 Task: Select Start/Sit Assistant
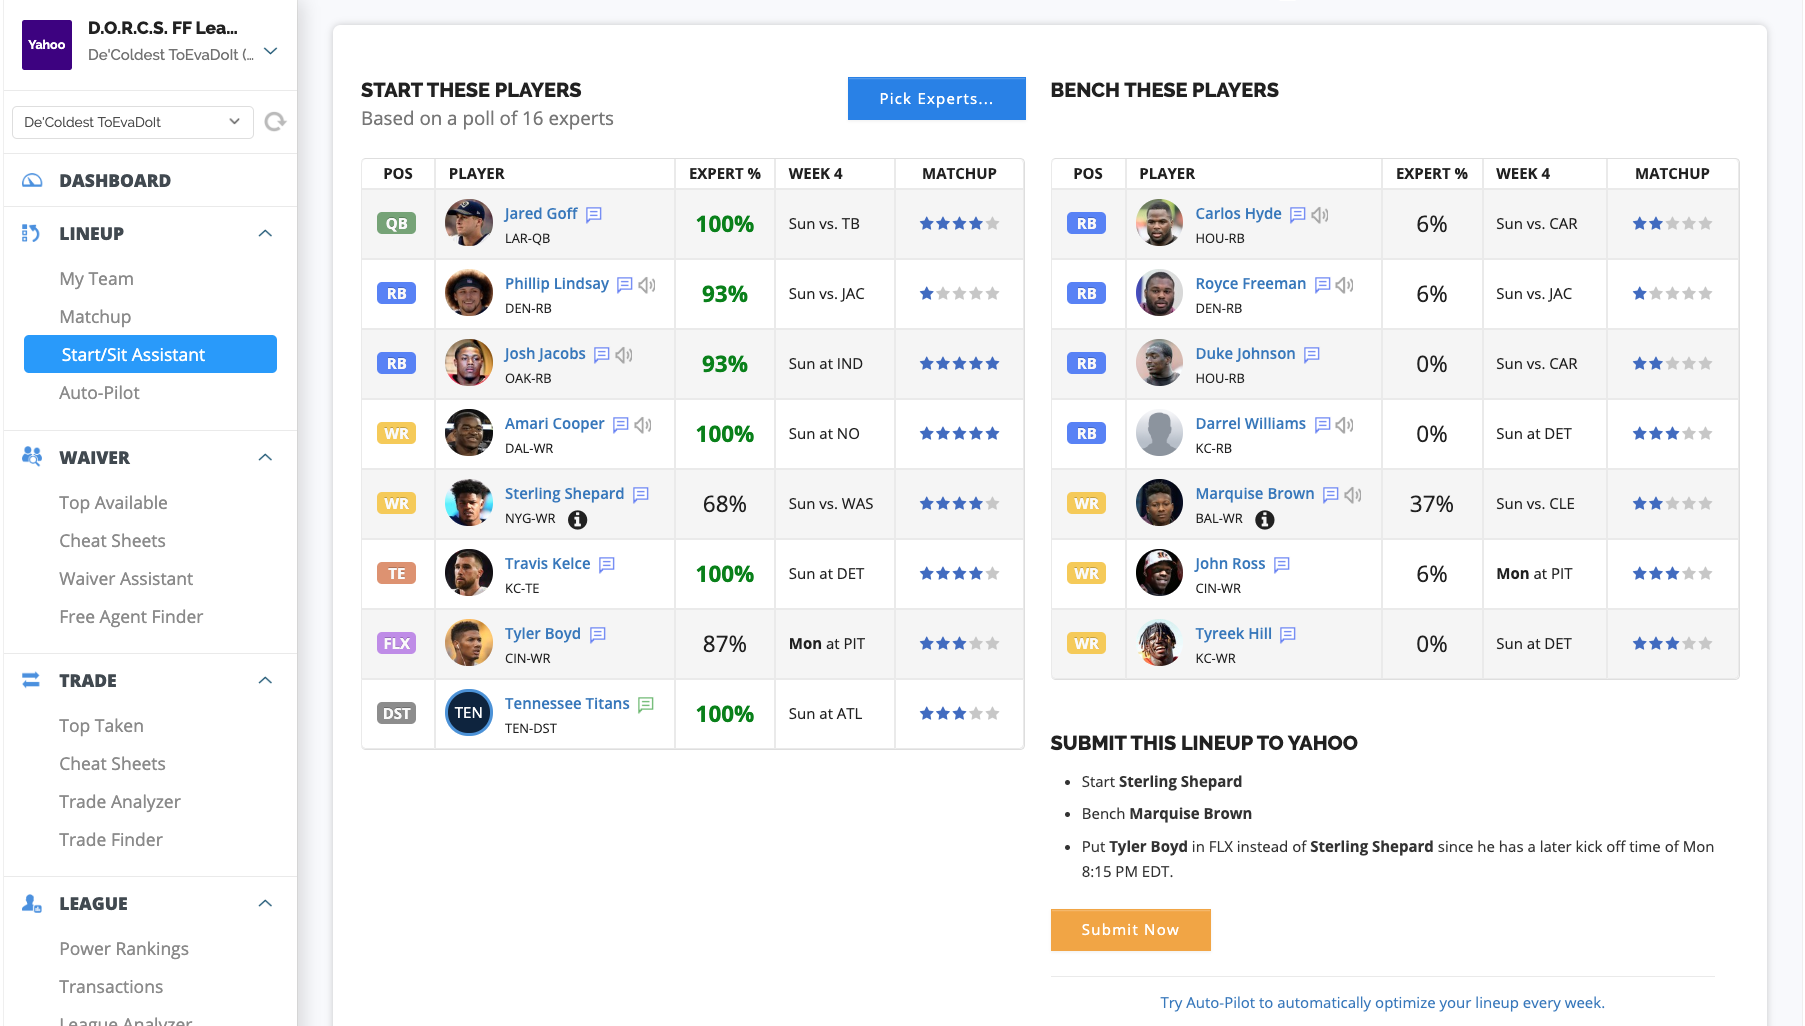click(x=150, y=354)
